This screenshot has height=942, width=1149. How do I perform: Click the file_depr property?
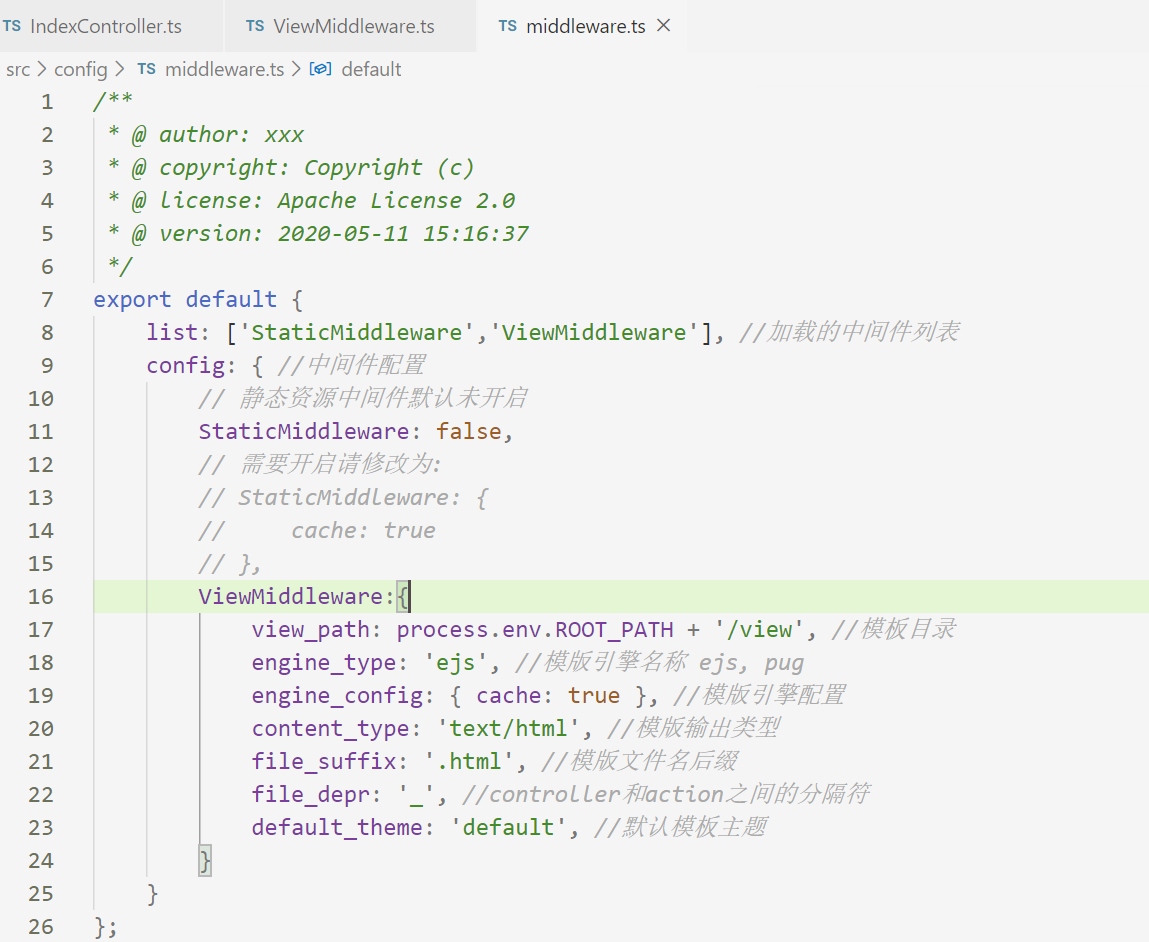tap(311, 795)
